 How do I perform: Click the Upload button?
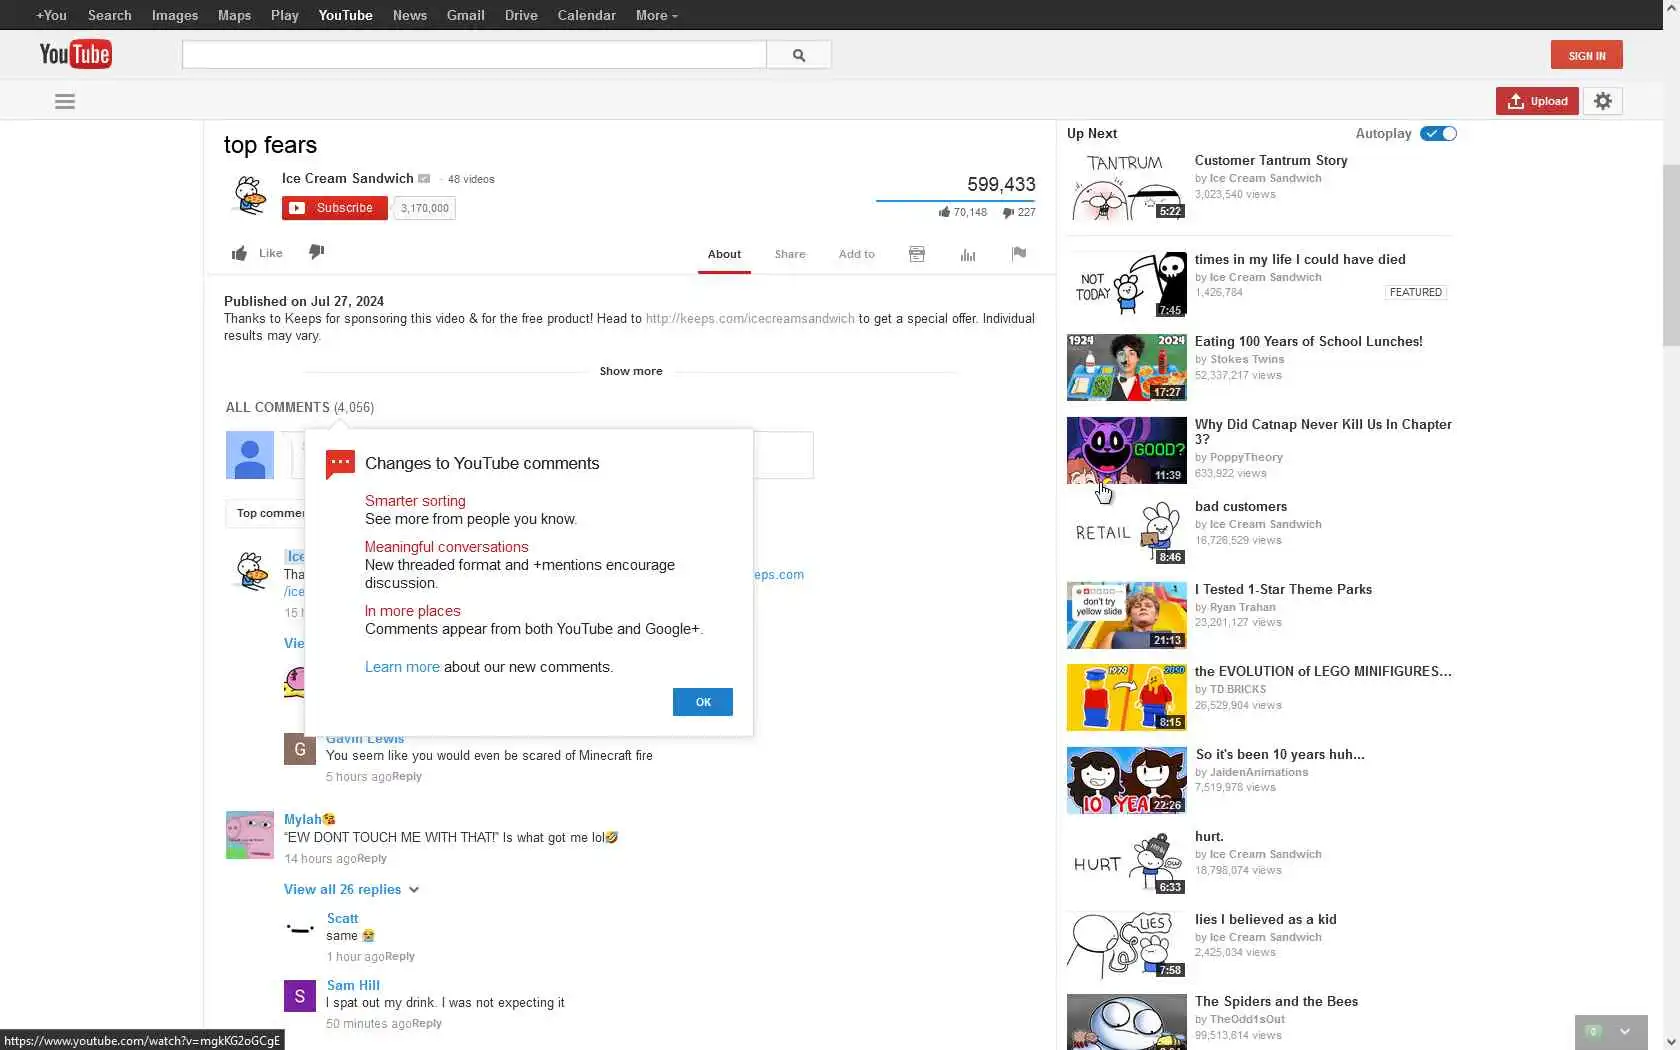[1537, 101]
